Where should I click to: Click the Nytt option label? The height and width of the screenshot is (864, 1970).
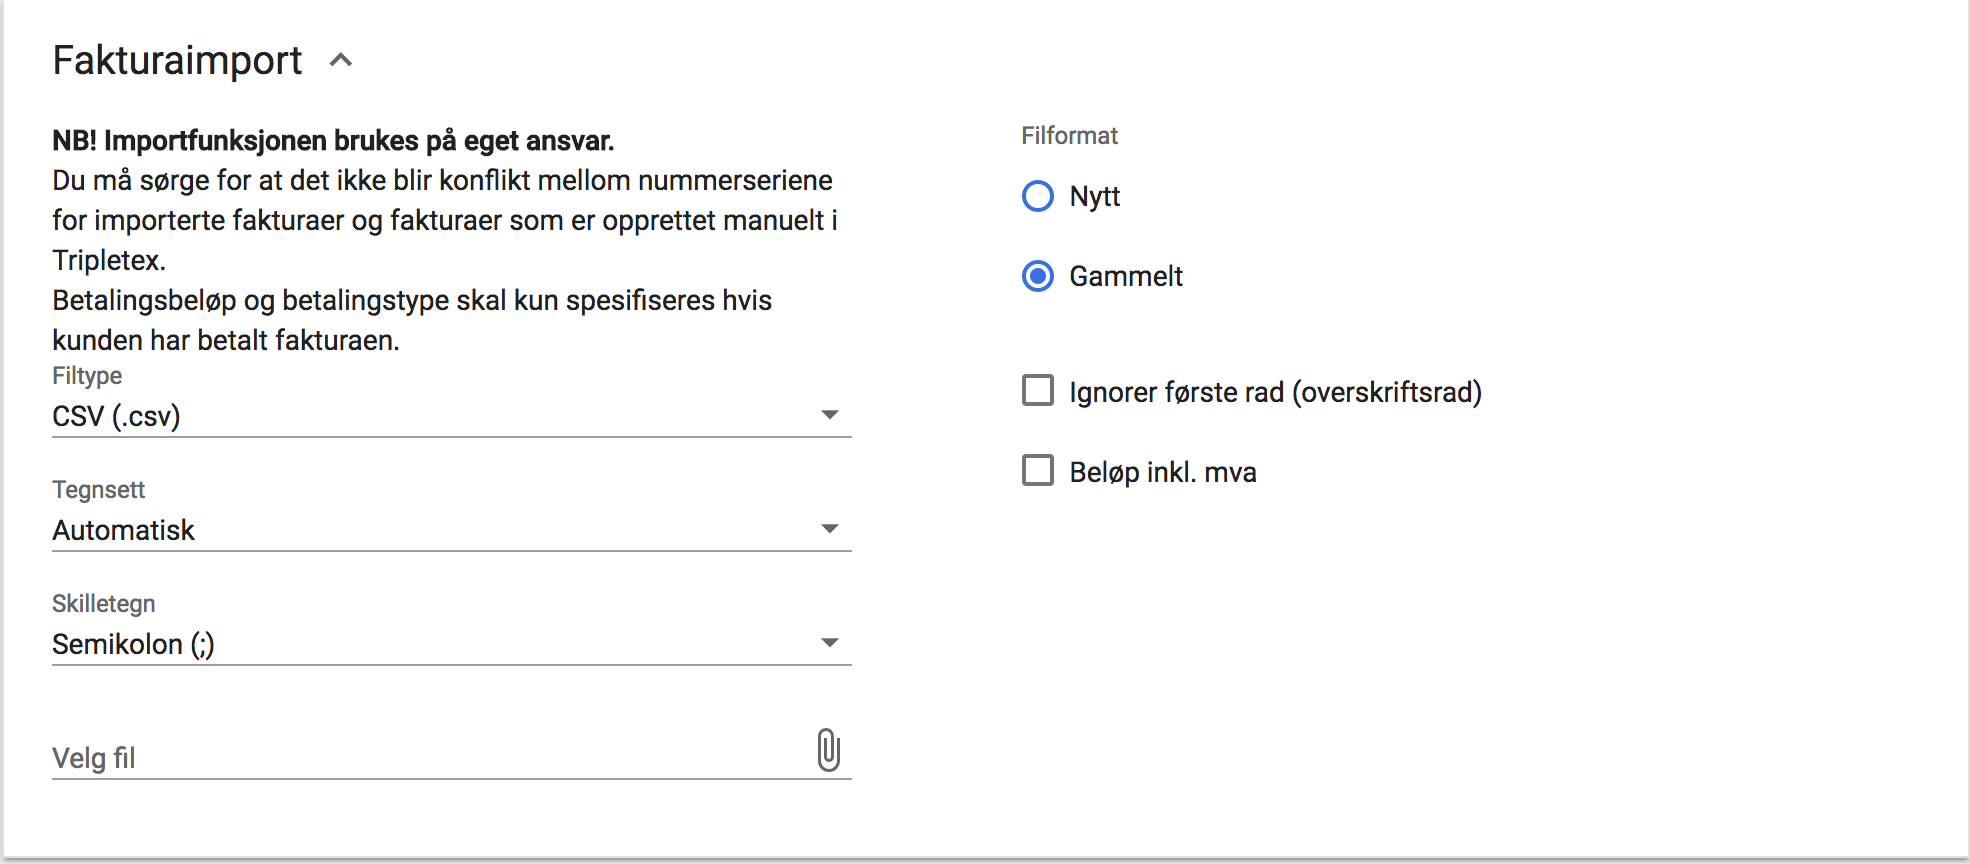(x=1094, y=196)
